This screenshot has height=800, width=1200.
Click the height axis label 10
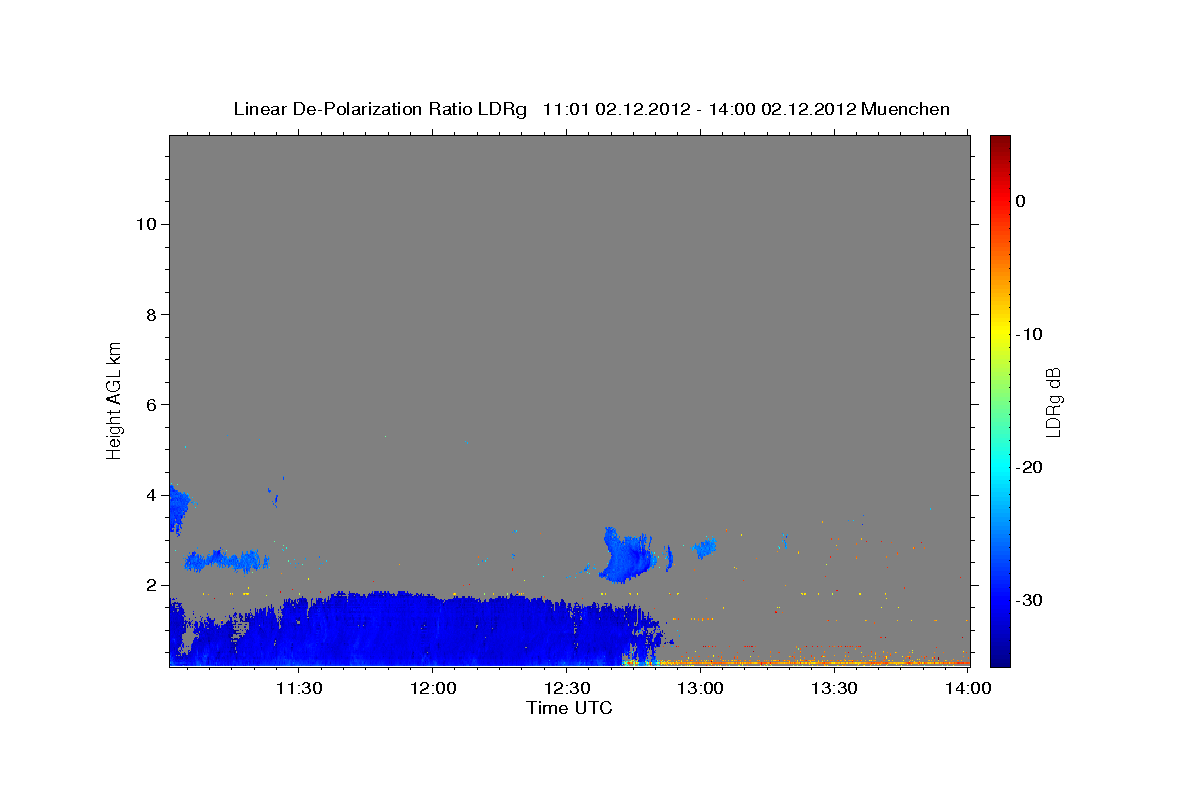click(145, 224)
